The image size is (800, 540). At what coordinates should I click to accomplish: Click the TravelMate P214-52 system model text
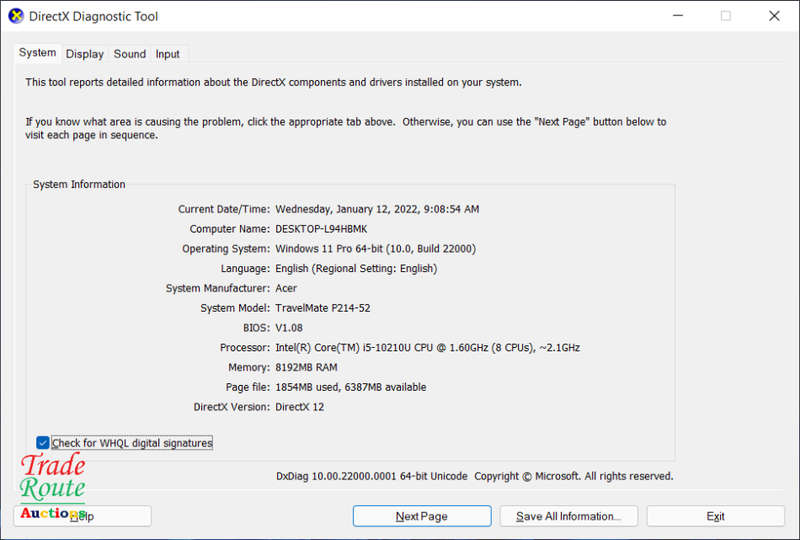322,308
